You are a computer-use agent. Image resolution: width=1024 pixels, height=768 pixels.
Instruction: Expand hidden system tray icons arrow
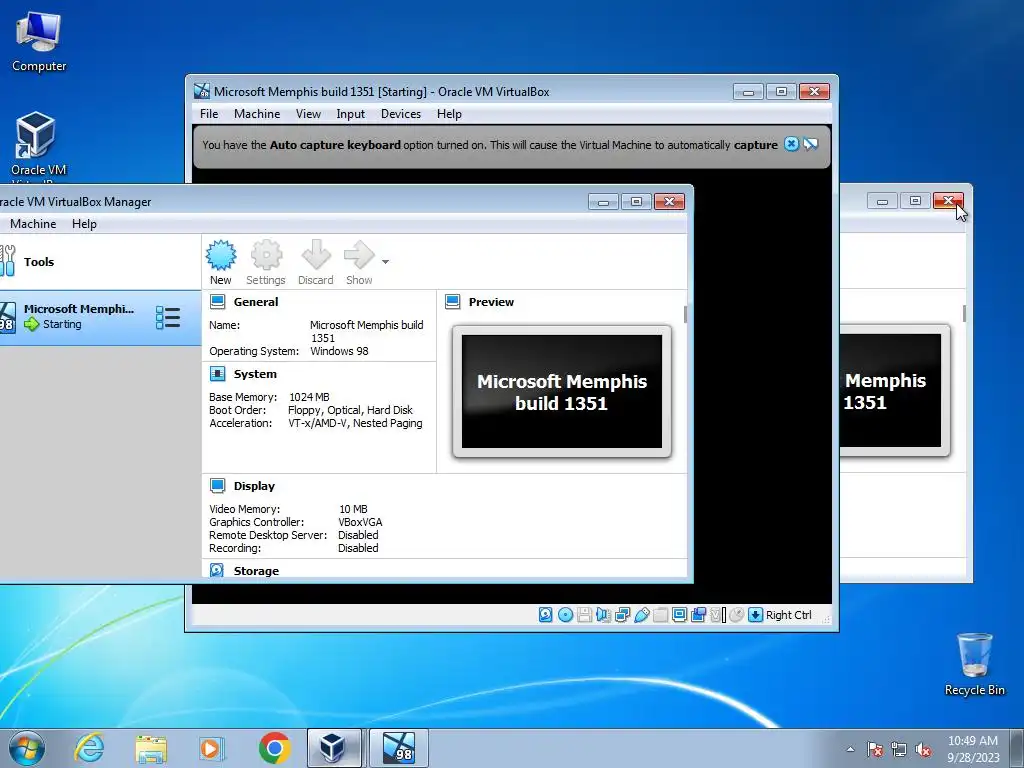(850, 749)
